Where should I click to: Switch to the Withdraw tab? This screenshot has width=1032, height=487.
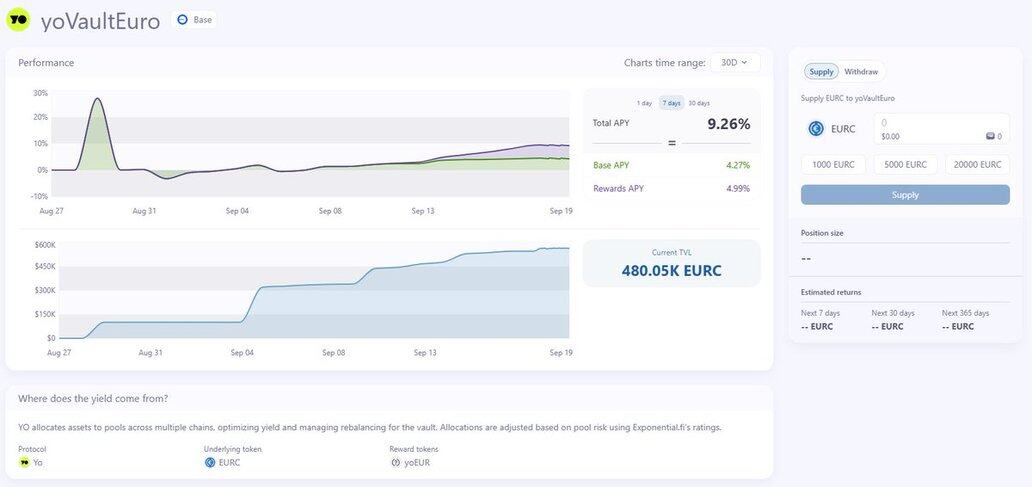pos(861,72)
